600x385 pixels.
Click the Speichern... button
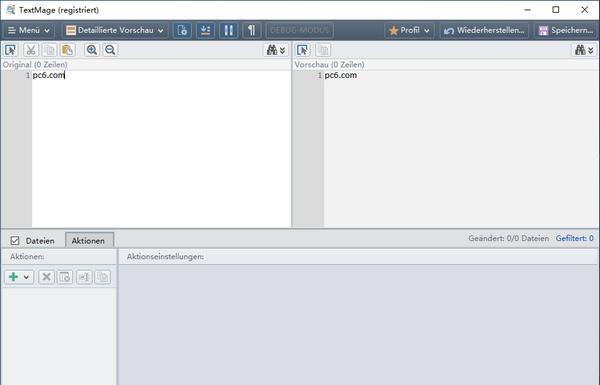point(566,30)
